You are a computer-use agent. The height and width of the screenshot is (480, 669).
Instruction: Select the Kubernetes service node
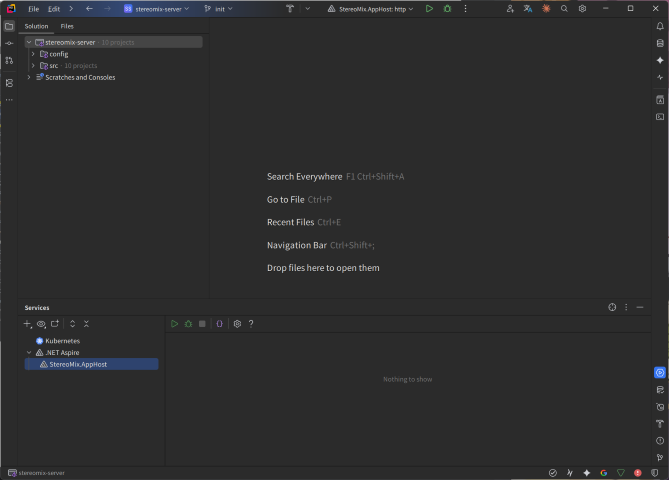tap(62, 341)
